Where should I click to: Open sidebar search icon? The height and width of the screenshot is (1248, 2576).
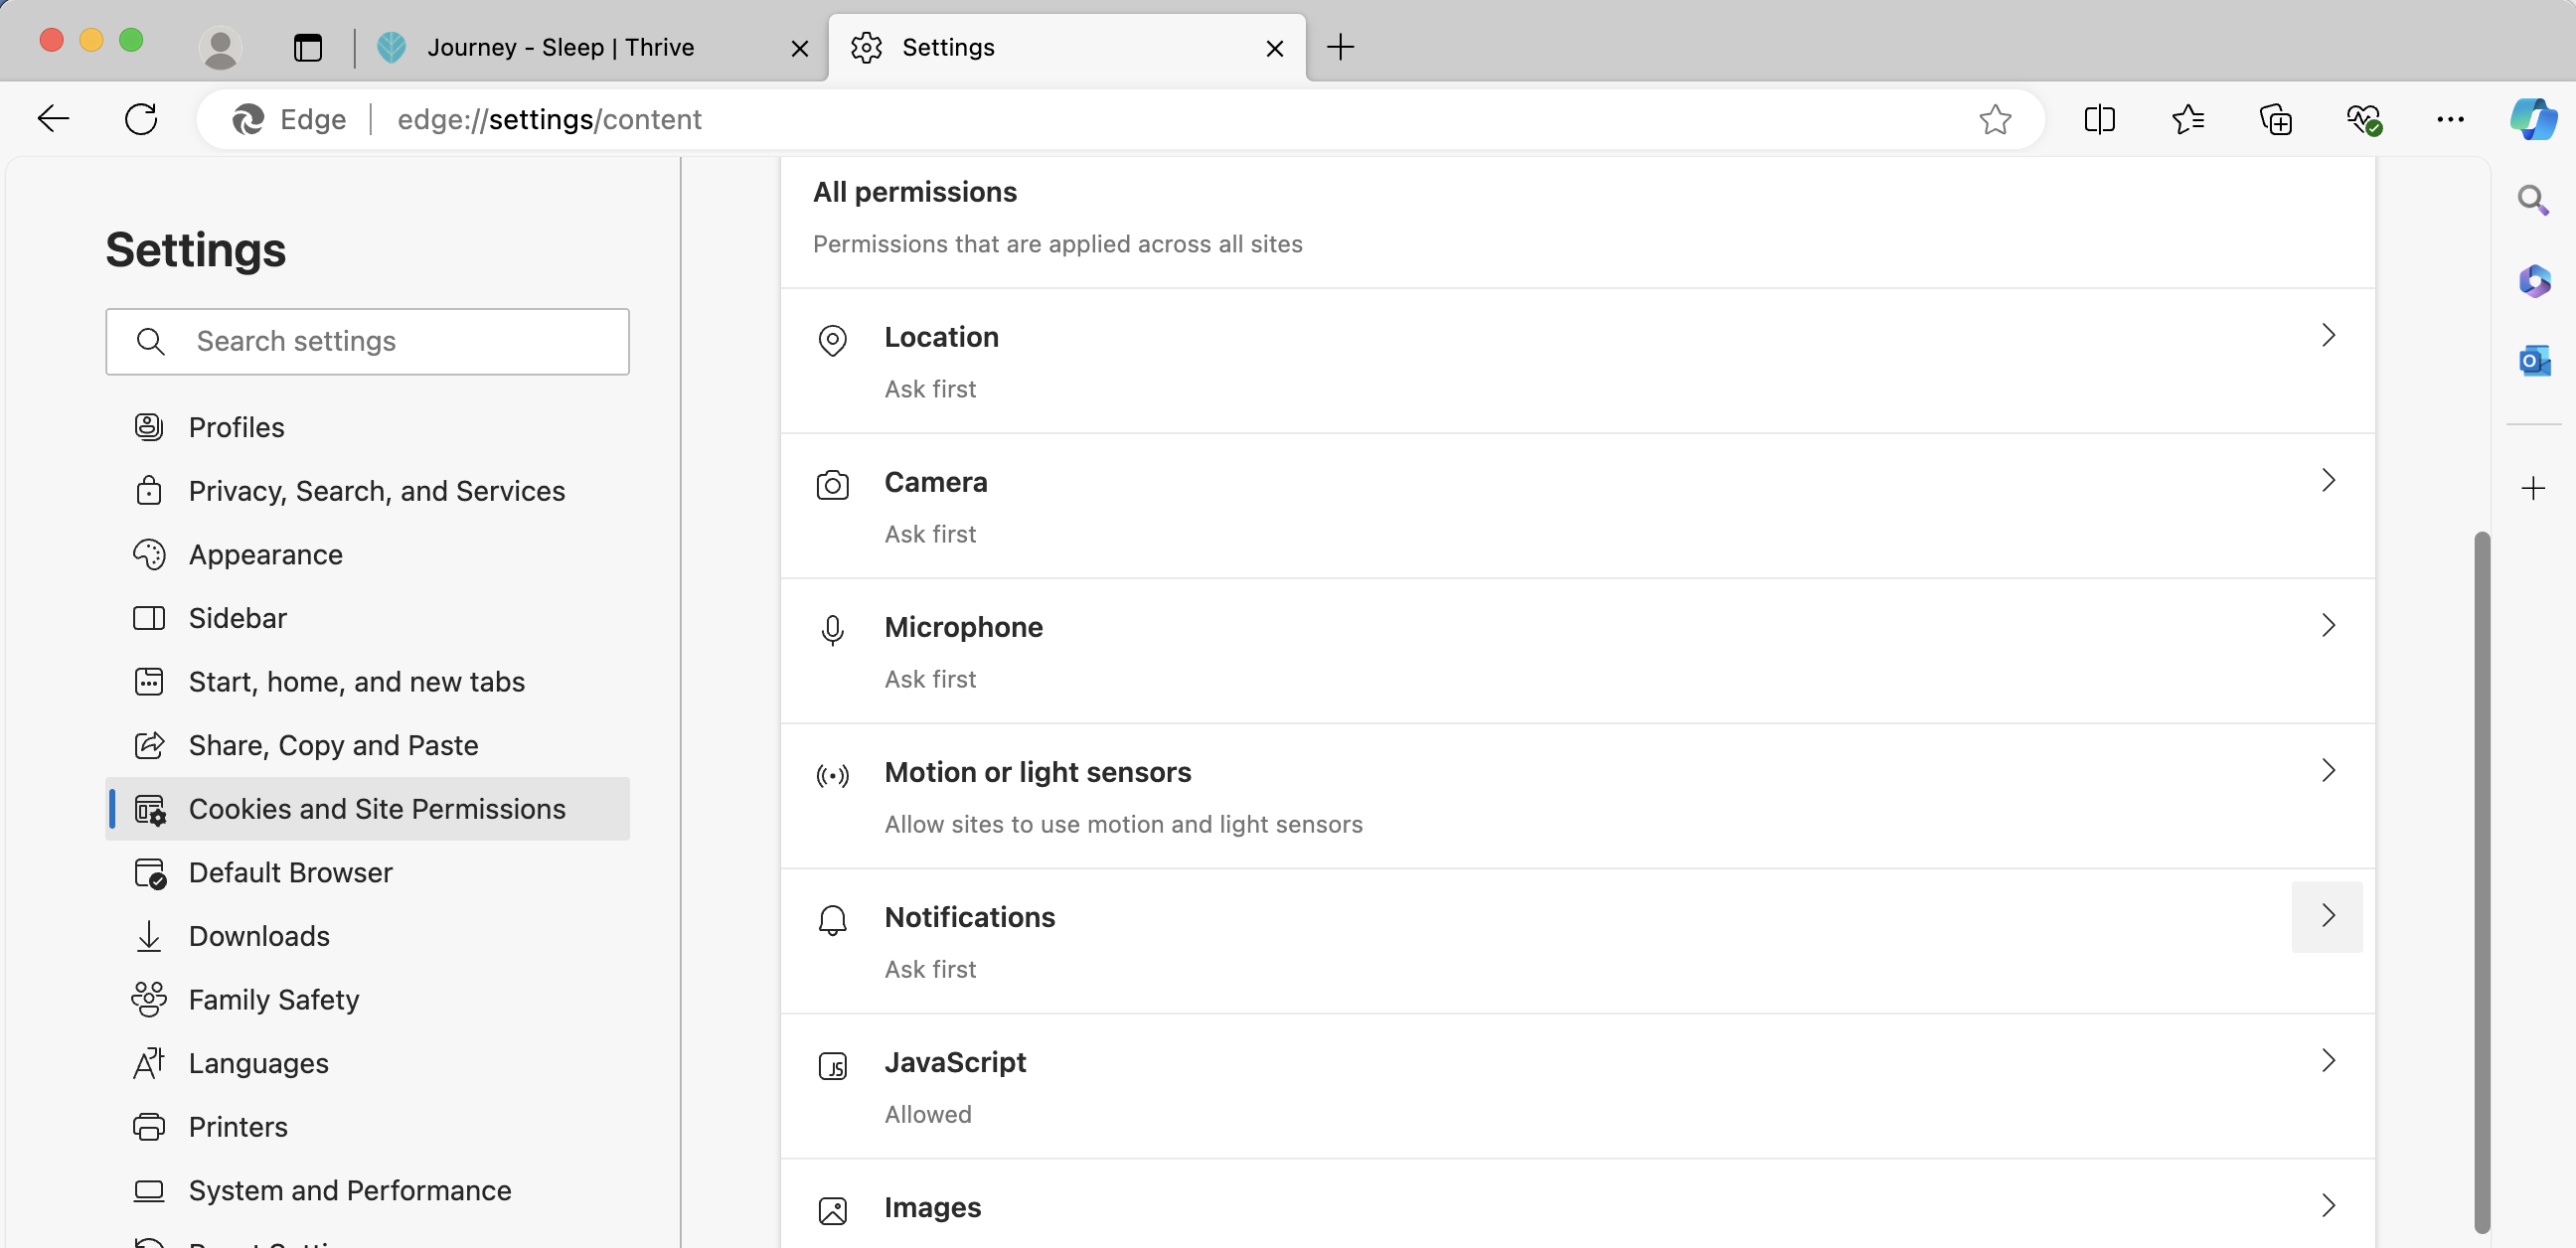point(2532,200)
